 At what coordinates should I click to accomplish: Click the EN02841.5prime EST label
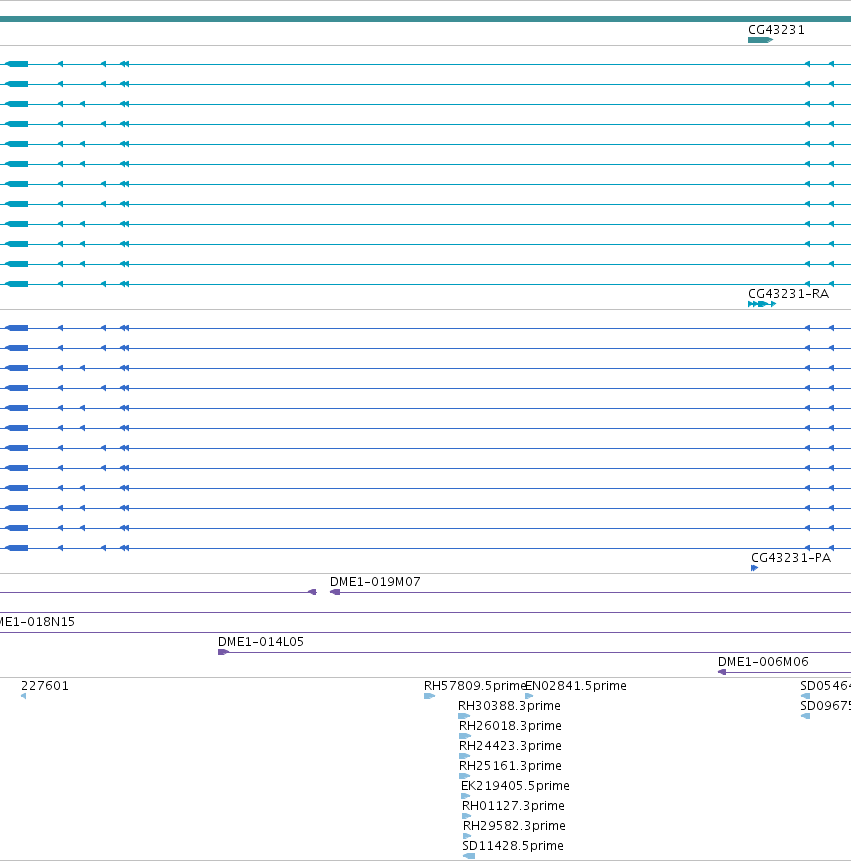click(576, 686)
